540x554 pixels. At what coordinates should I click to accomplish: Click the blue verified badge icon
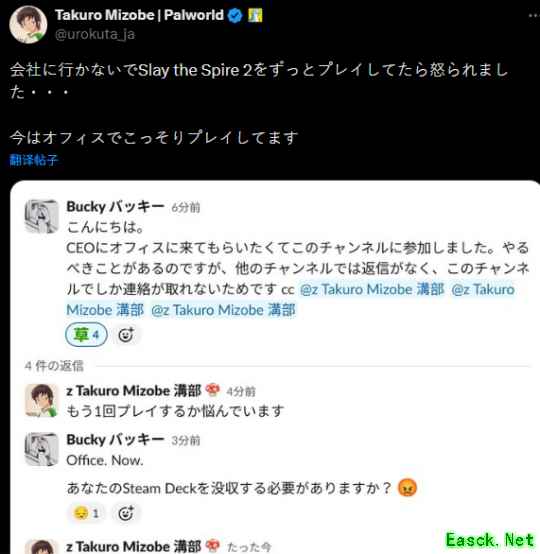click(235, 15)
